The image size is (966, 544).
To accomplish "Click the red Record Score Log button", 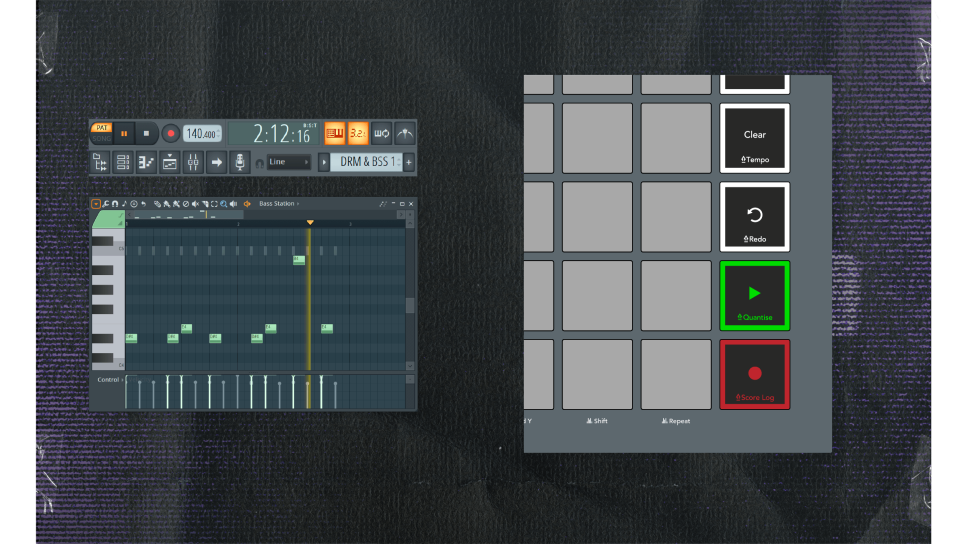I will pos(755,375).
